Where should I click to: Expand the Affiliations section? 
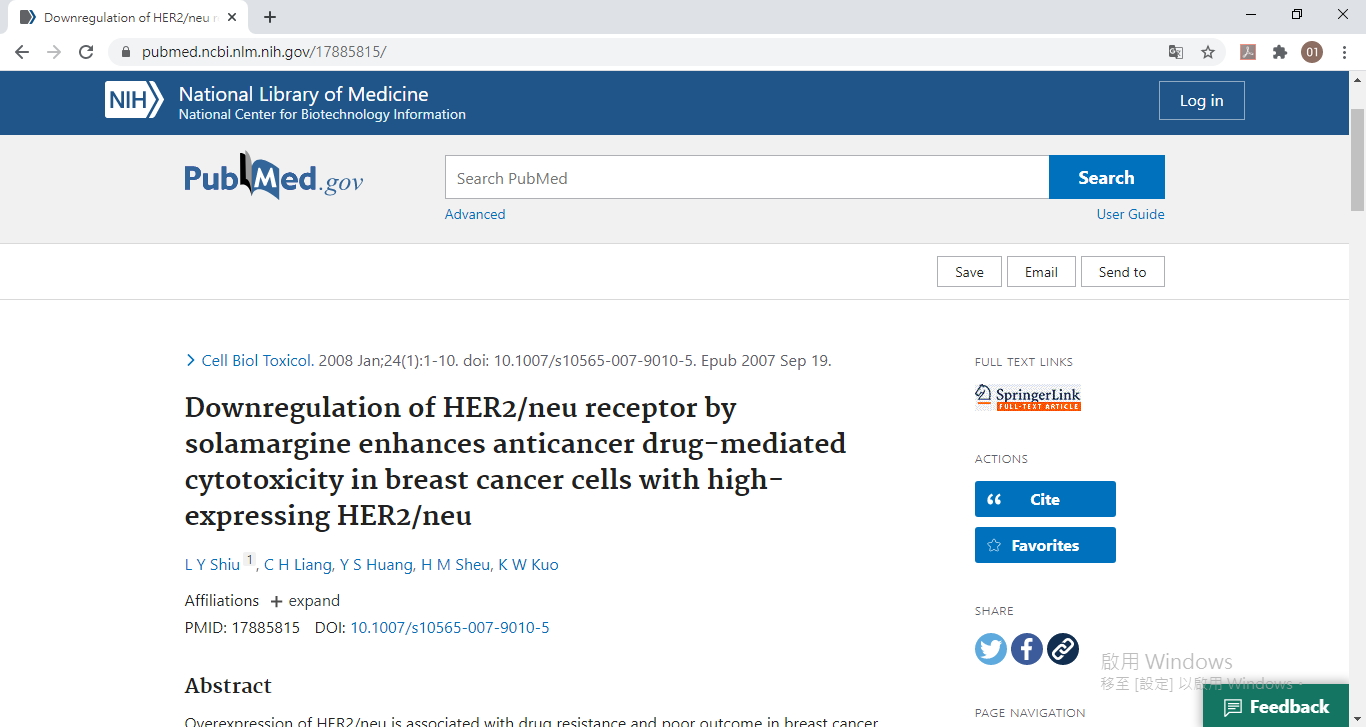coord(305,601)
